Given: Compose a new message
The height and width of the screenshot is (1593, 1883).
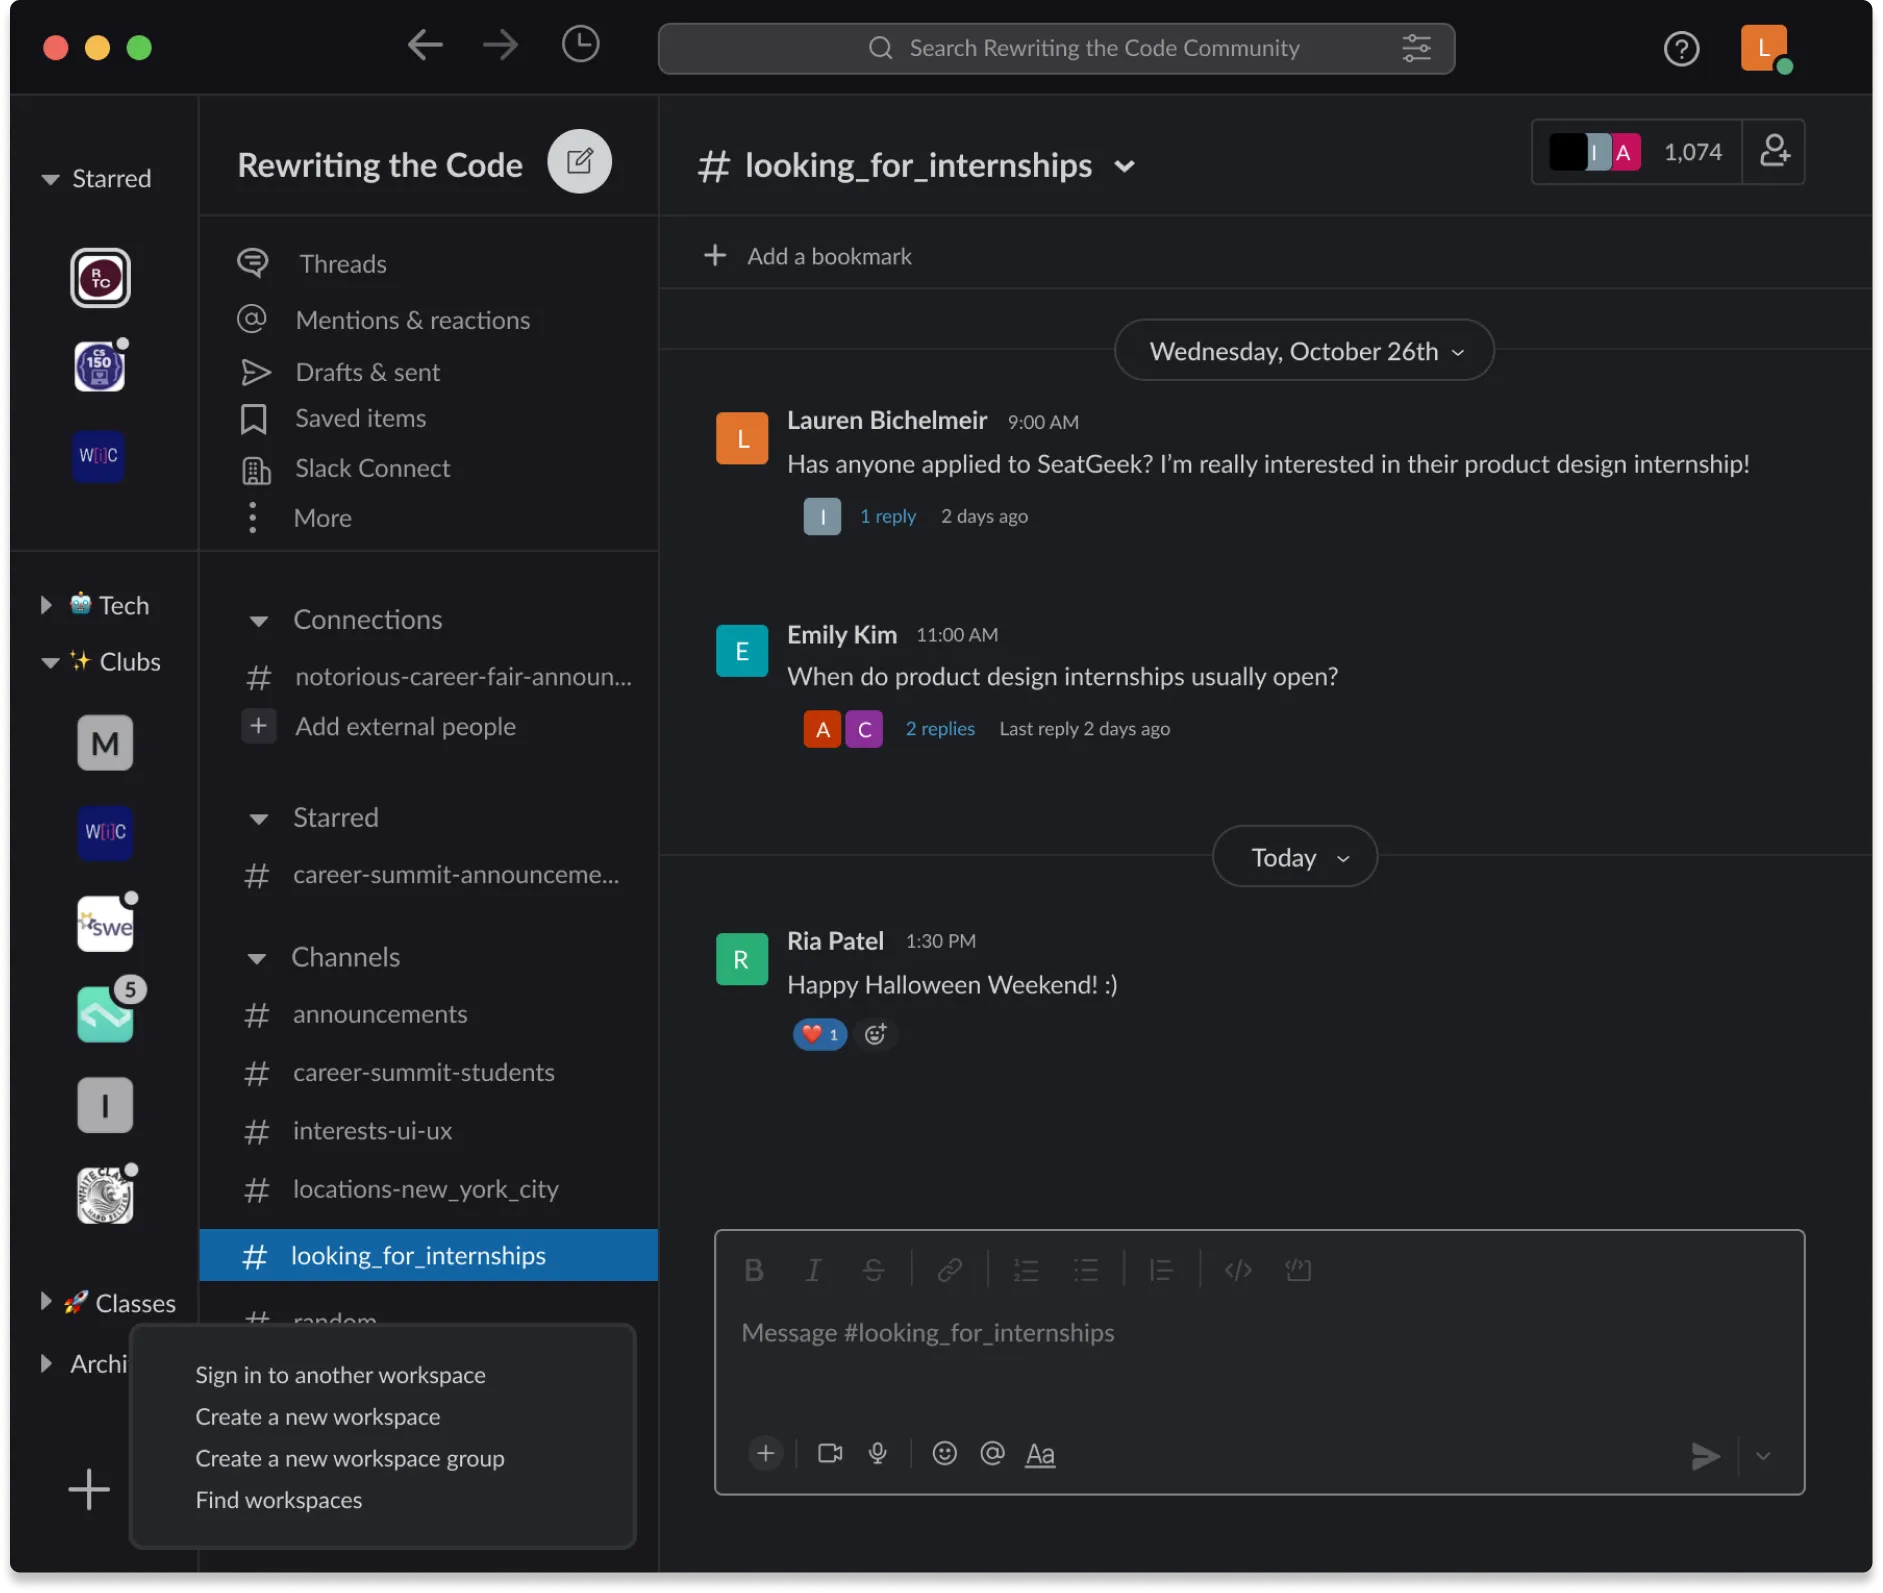Looking at the screenshot, I should (579, 161).
